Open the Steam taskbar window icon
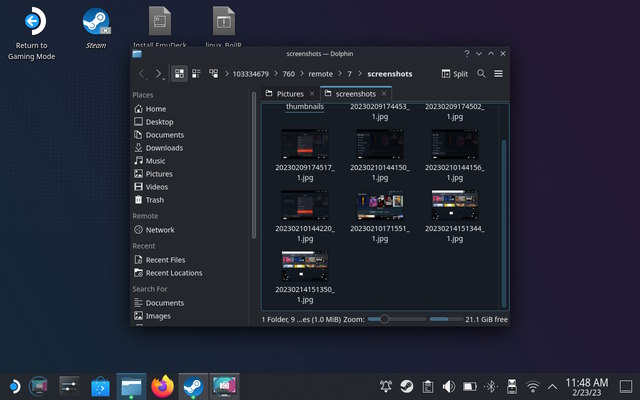 coord(193,386)
